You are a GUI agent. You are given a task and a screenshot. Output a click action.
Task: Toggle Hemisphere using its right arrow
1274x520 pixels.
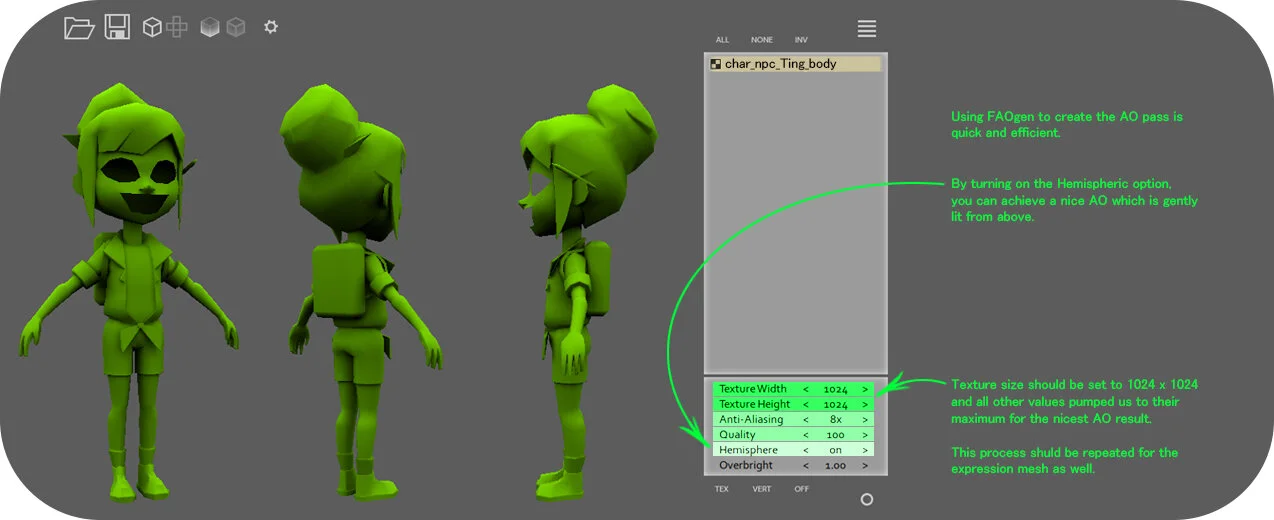tap(865, 450)
